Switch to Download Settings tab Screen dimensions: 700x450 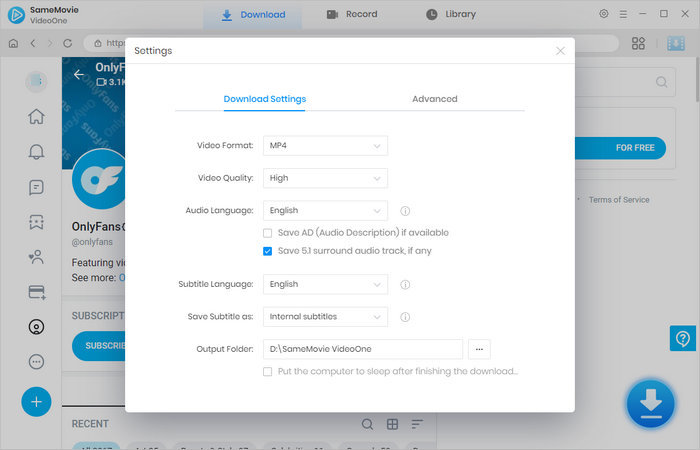(265, 99)
